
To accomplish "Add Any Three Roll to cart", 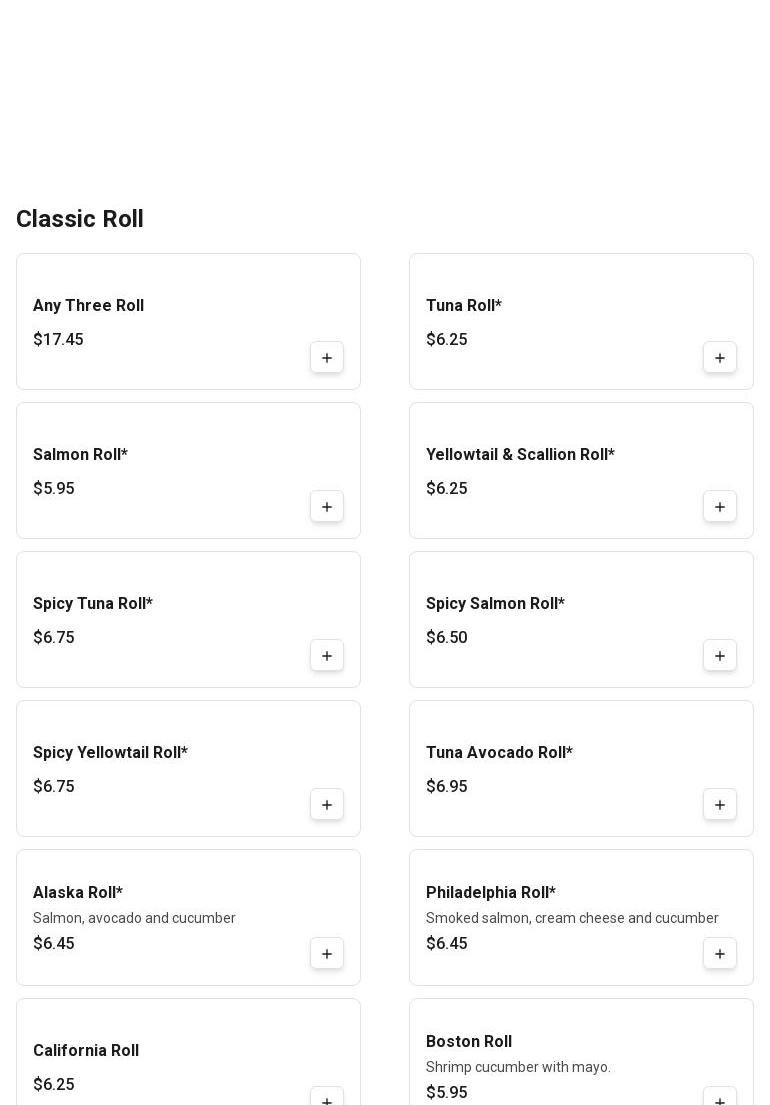I will click(x=327, y=358).
